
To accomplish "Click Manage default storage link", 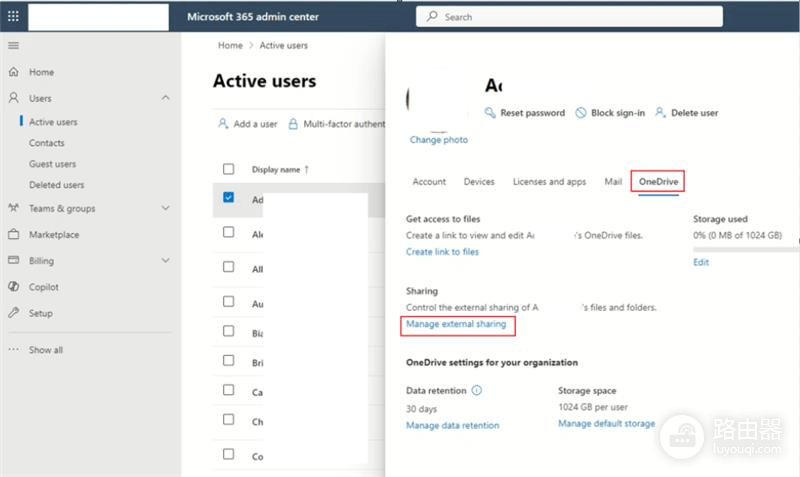I will pyautogui.click(x=606, y=423).
